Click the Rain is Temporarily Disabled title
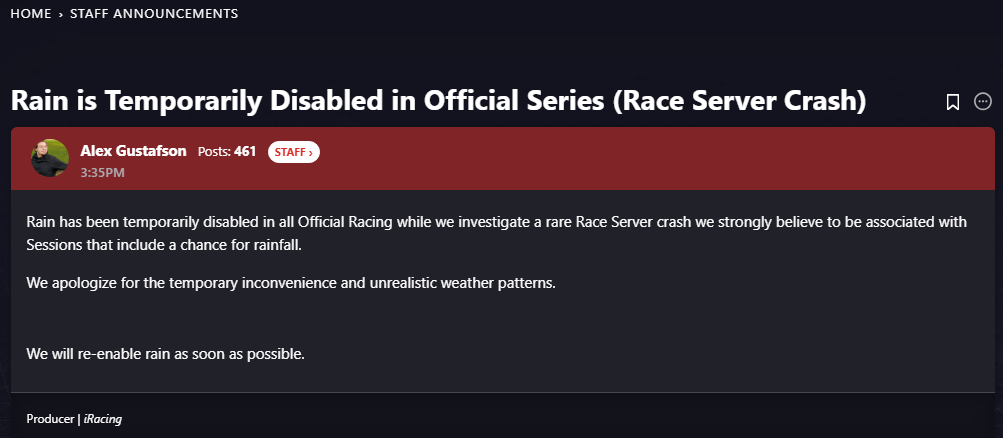This screenshot has height=438, width=1003. tap(438, 102)
